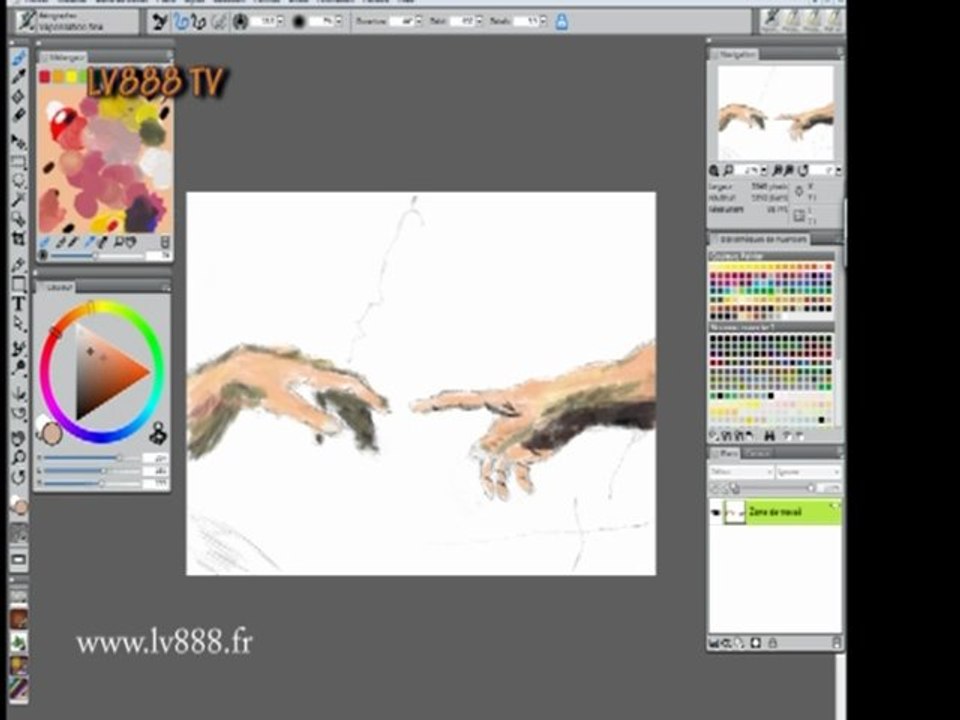Open the Navigator zoom level dropdown

click(x=763, y=170)
